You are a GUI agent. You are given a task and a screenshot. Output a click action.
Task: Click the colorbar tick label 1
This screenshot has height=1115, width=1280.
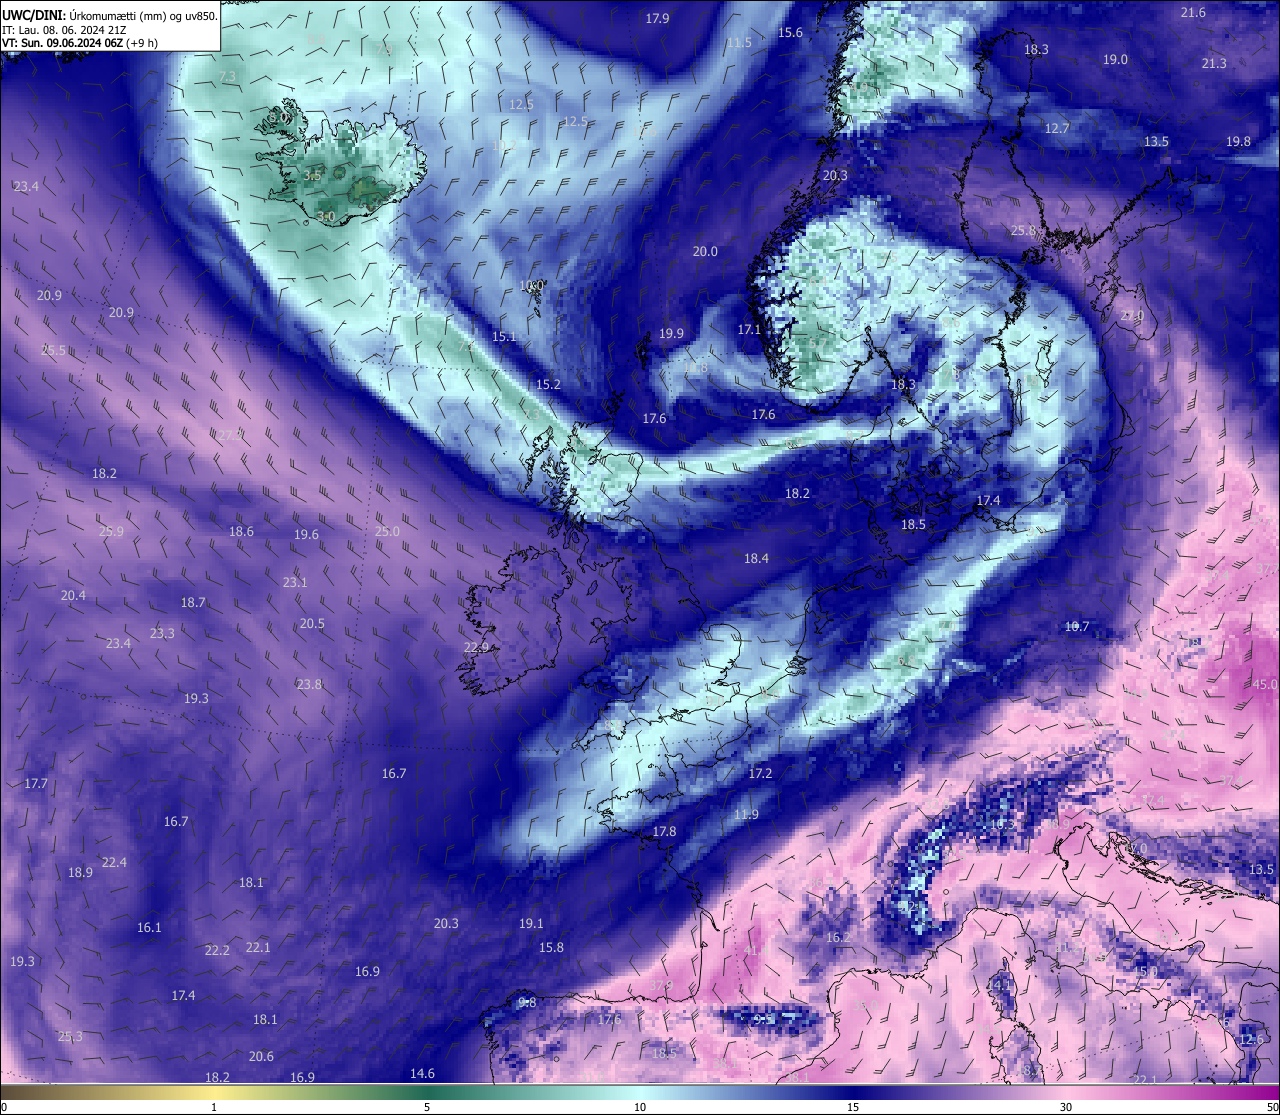point(214,1107)
